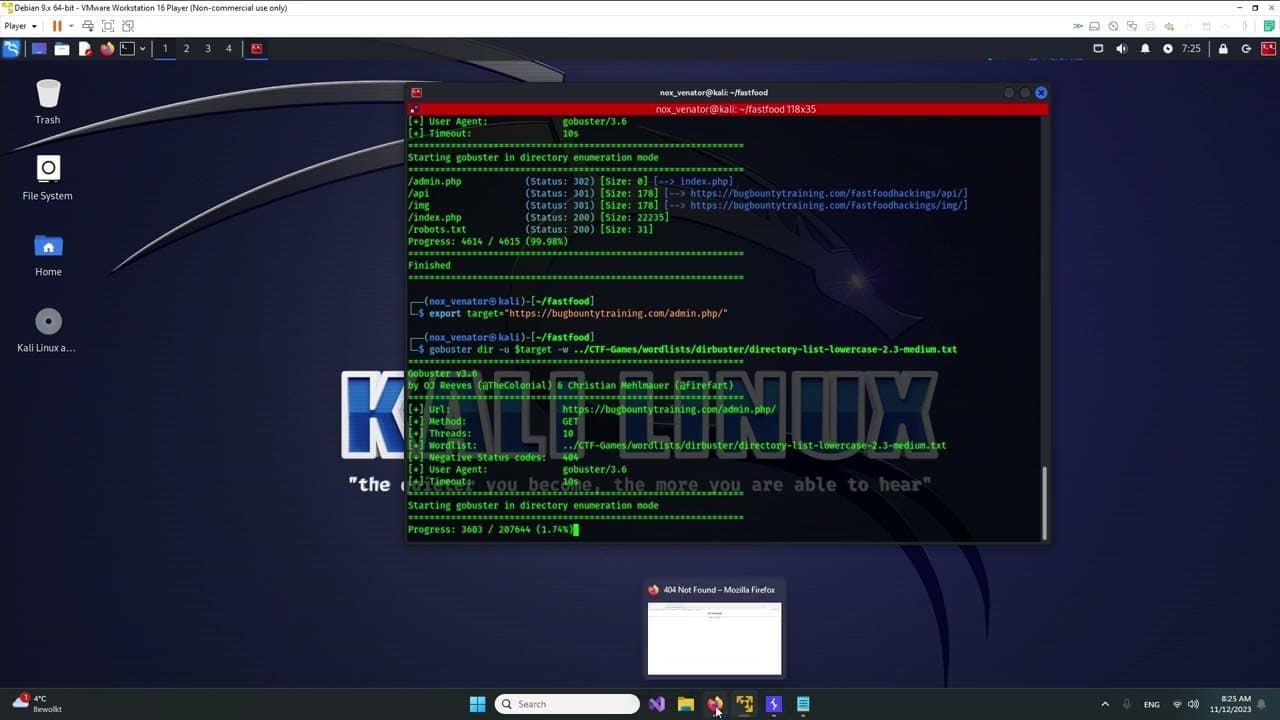Image resolution: width=1280 pixels, height=720 pixels.
Task: Enter VMware full screen mode
Action: pyautogui.click(x=108, y=26)
